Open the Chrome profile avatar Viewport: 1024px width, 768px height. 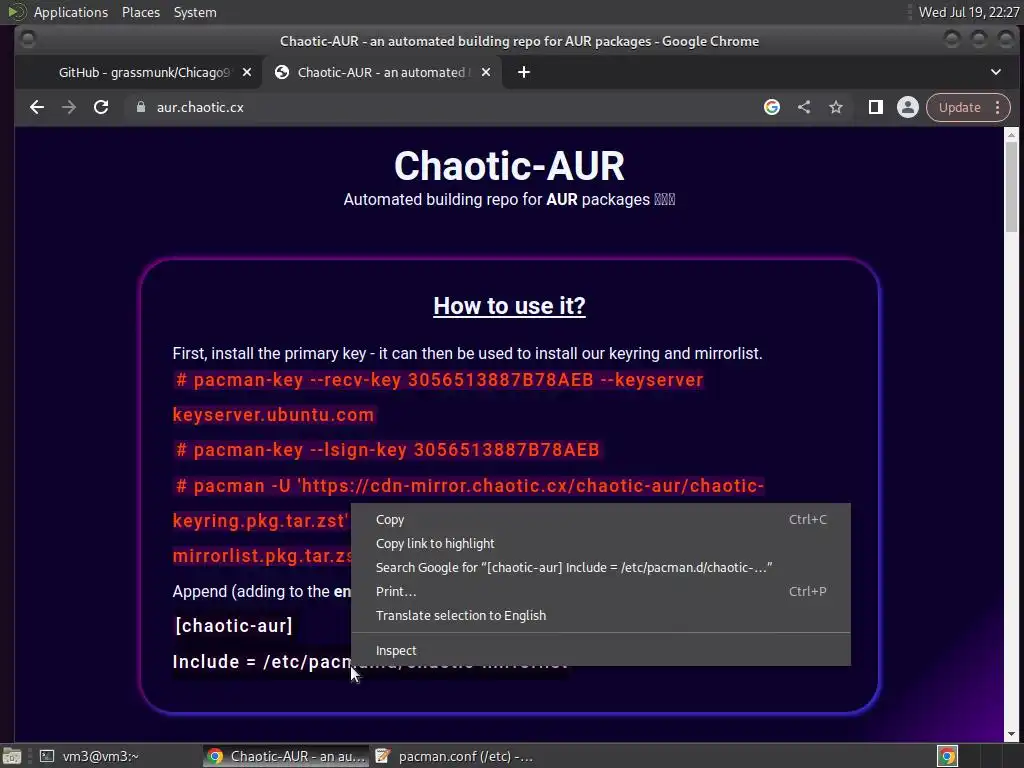click(x=908, y=107)
